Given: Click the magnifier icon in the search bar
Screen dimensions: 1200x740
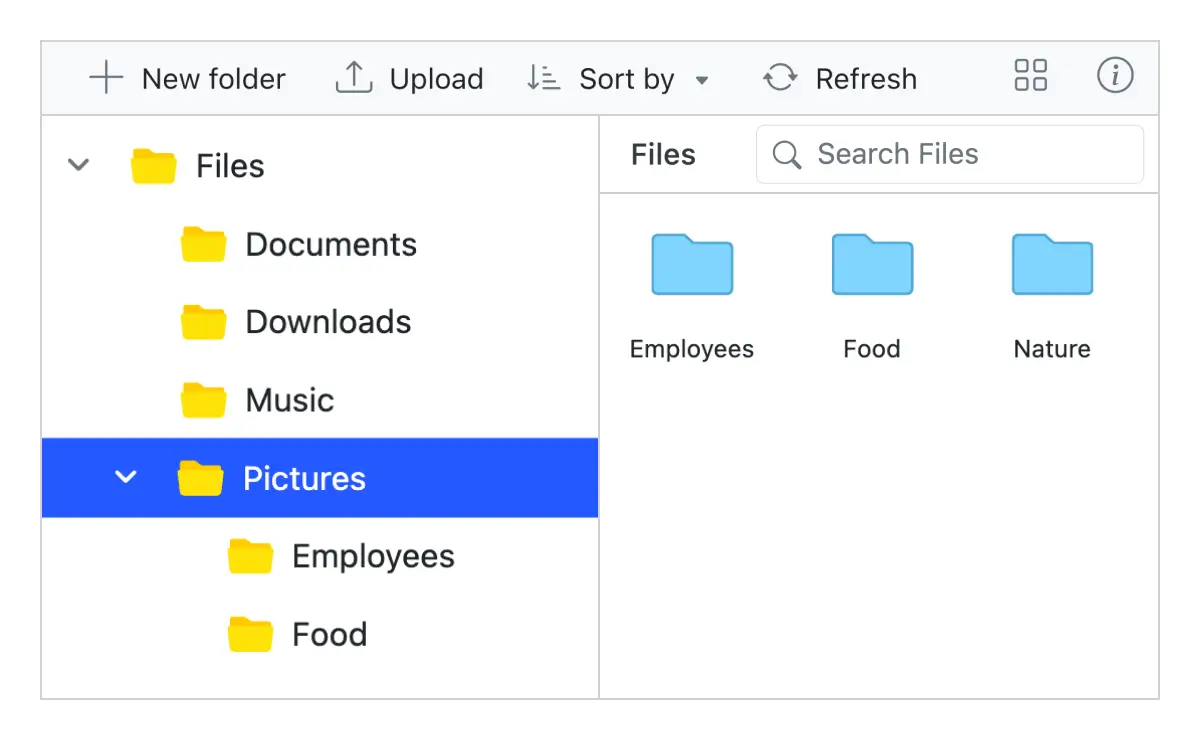Looking at the screenshot, I should [x=786, y=154].
